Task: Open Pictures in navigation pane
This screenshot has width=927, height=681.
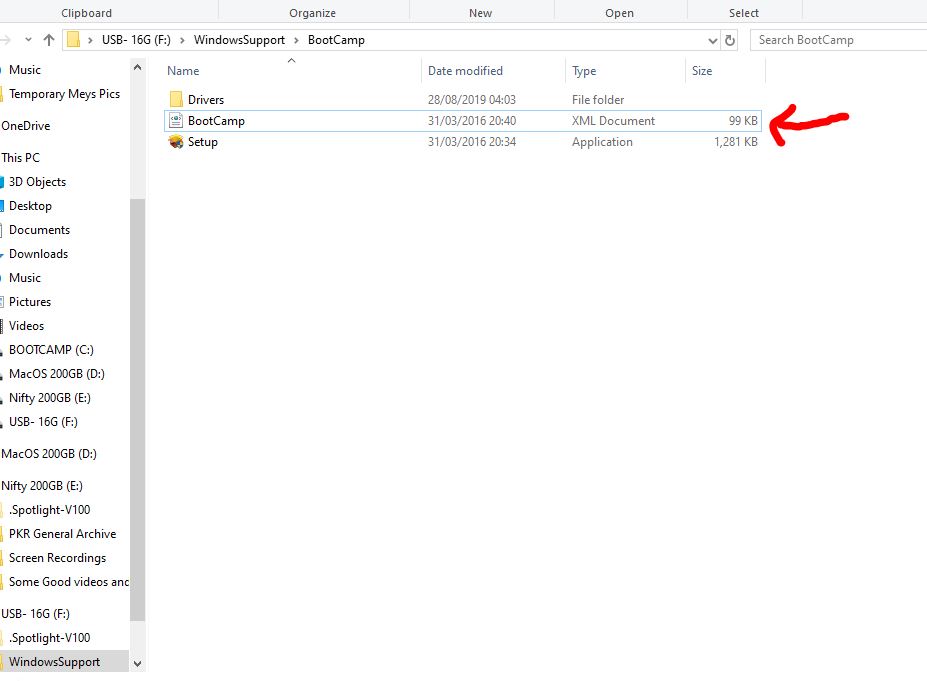Action: pyautogui.click(x=30, y=302)
